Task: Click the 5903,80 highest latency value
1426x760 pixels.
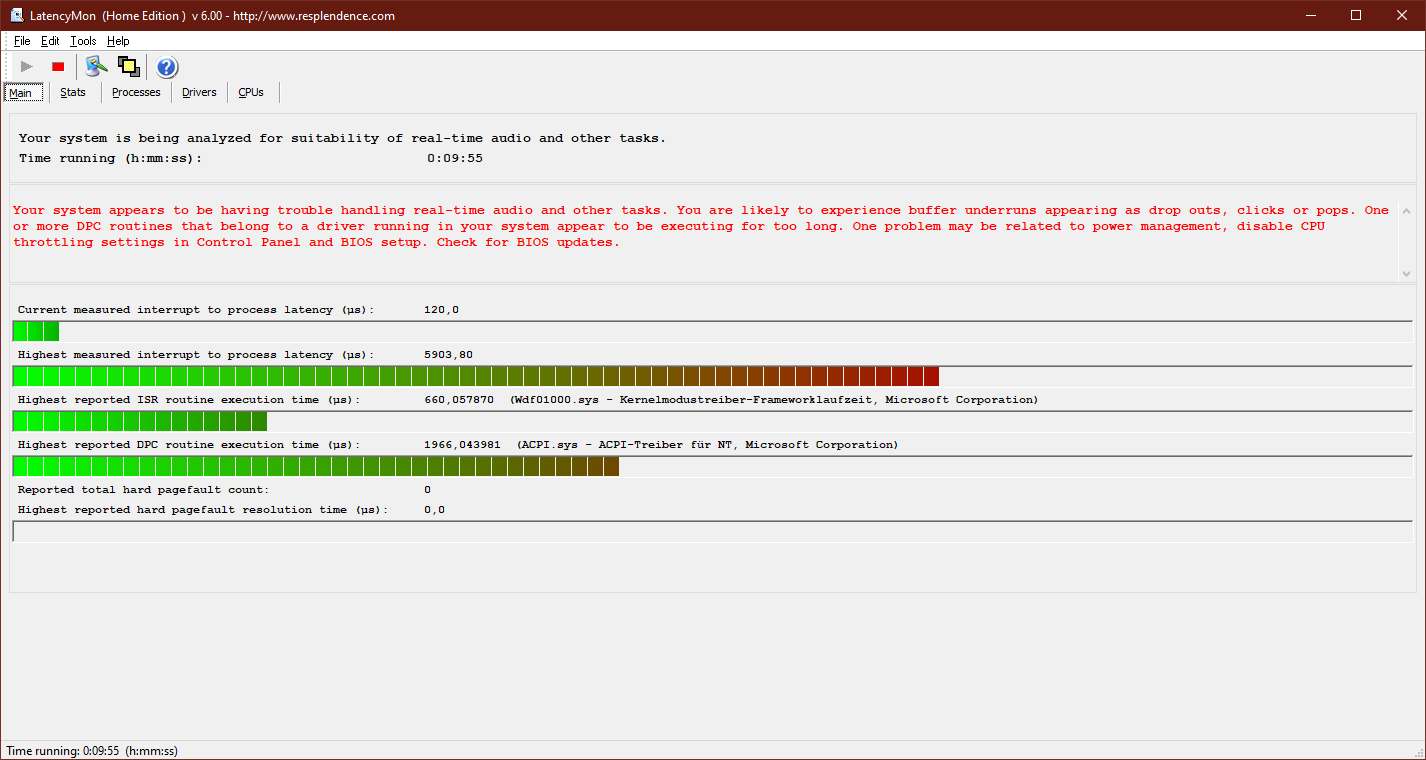Action: 449,355
